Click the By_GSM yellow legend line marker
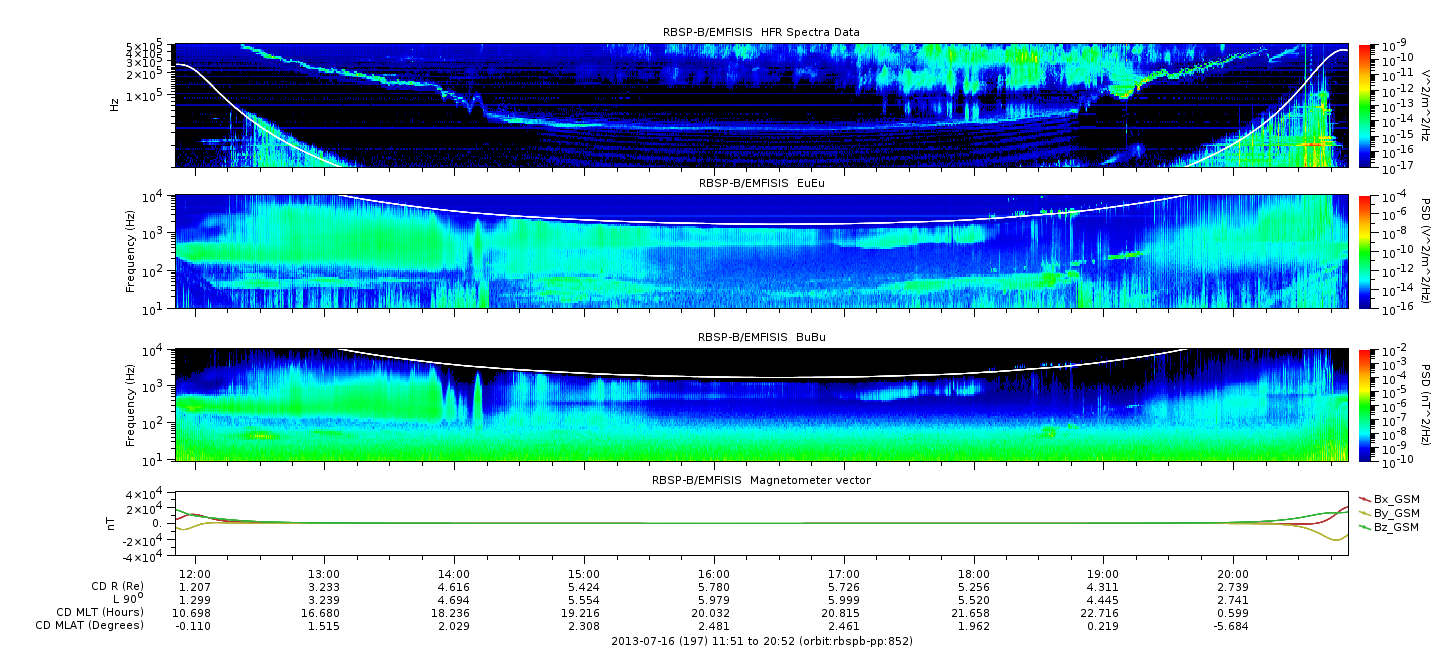1447x658 pixels. [1364, 512]
